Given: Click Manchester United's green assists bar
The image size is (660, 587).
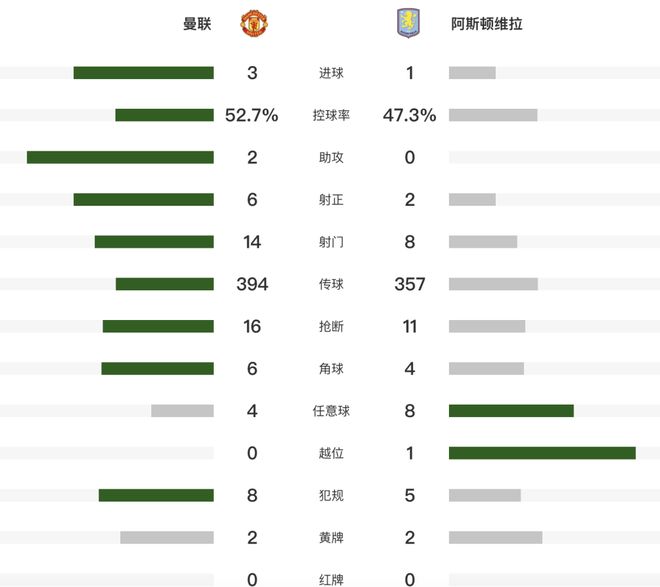Looking at the screenshot, I should pyautogui.click(x=120, y=157).
